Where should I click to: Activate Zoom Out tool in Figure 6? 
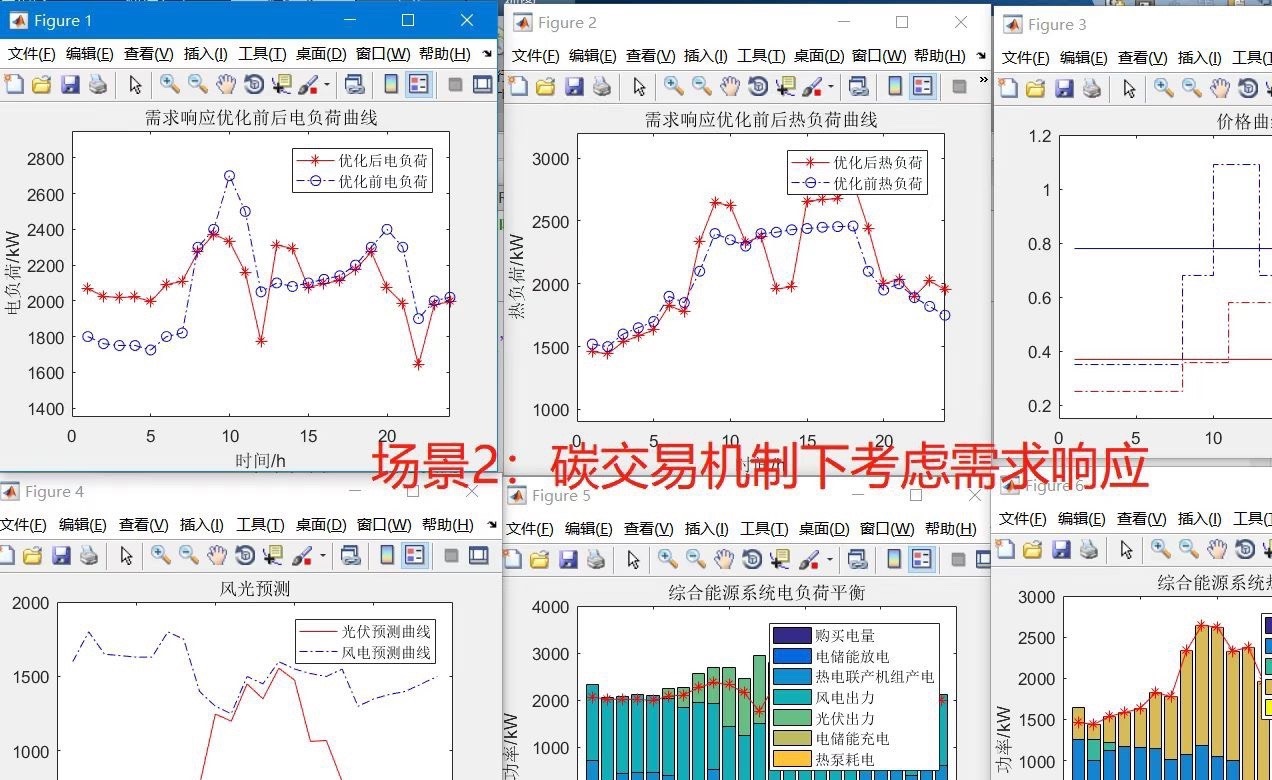(1189, 549)
